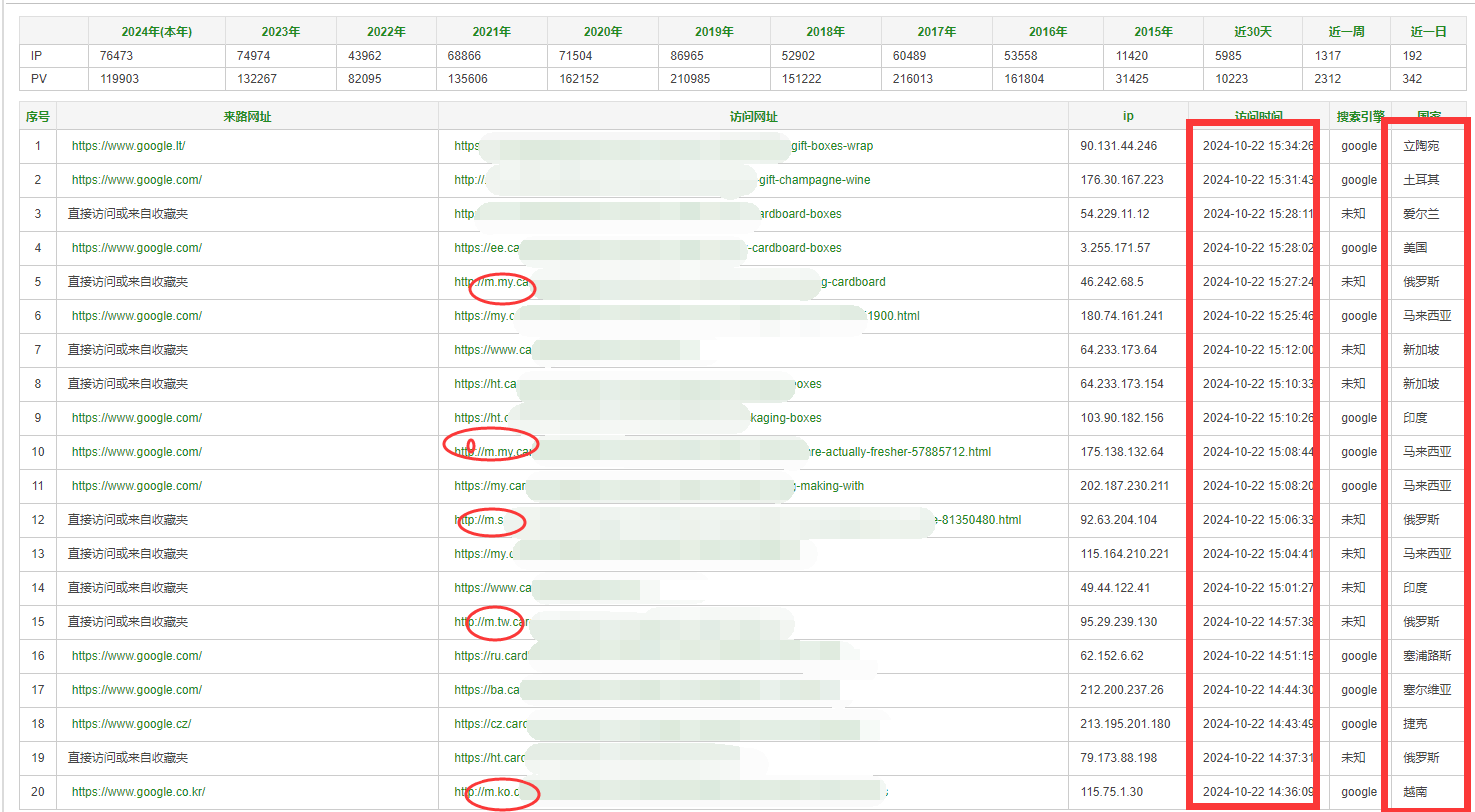Select row 3's 直接访问或来自收藏夹 referrer text
Viewport: 1475px width, 812px height.
click(x=128, y=214)
